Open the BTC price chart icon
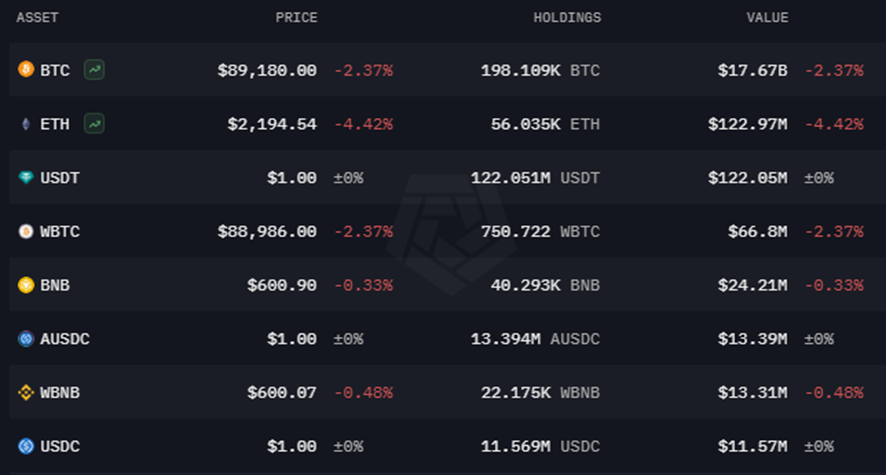 point(94,70)
